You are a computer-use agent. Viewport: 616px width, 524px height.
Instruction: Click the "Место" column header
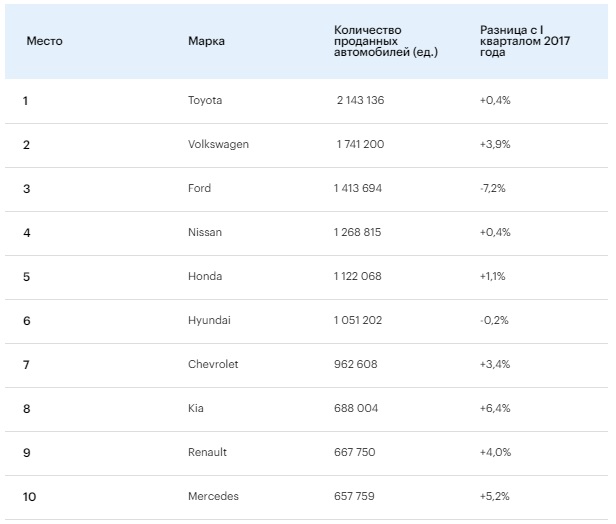44,41
